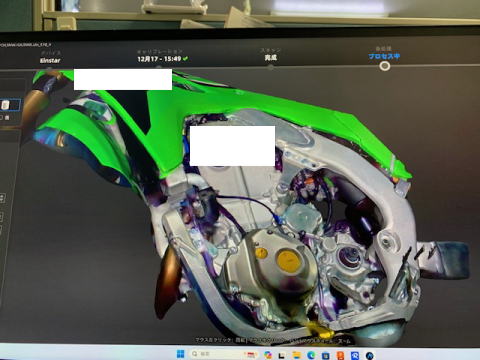Launch Microsoft Edge from the taskbar
The height and width of the screenshot is (360, 480).
coord(311,355)
